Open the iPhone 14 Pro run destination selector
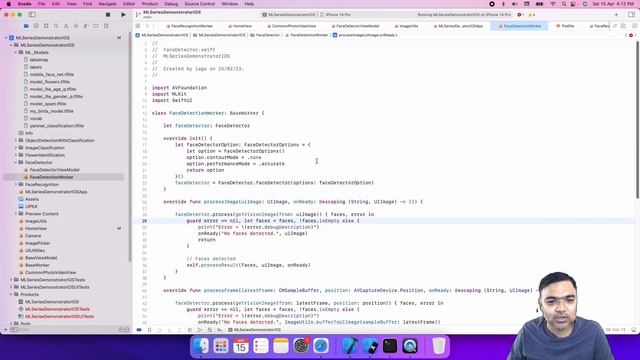Image resolution: width=640 pixels, height=360 pixels. (x=336, y=15)
